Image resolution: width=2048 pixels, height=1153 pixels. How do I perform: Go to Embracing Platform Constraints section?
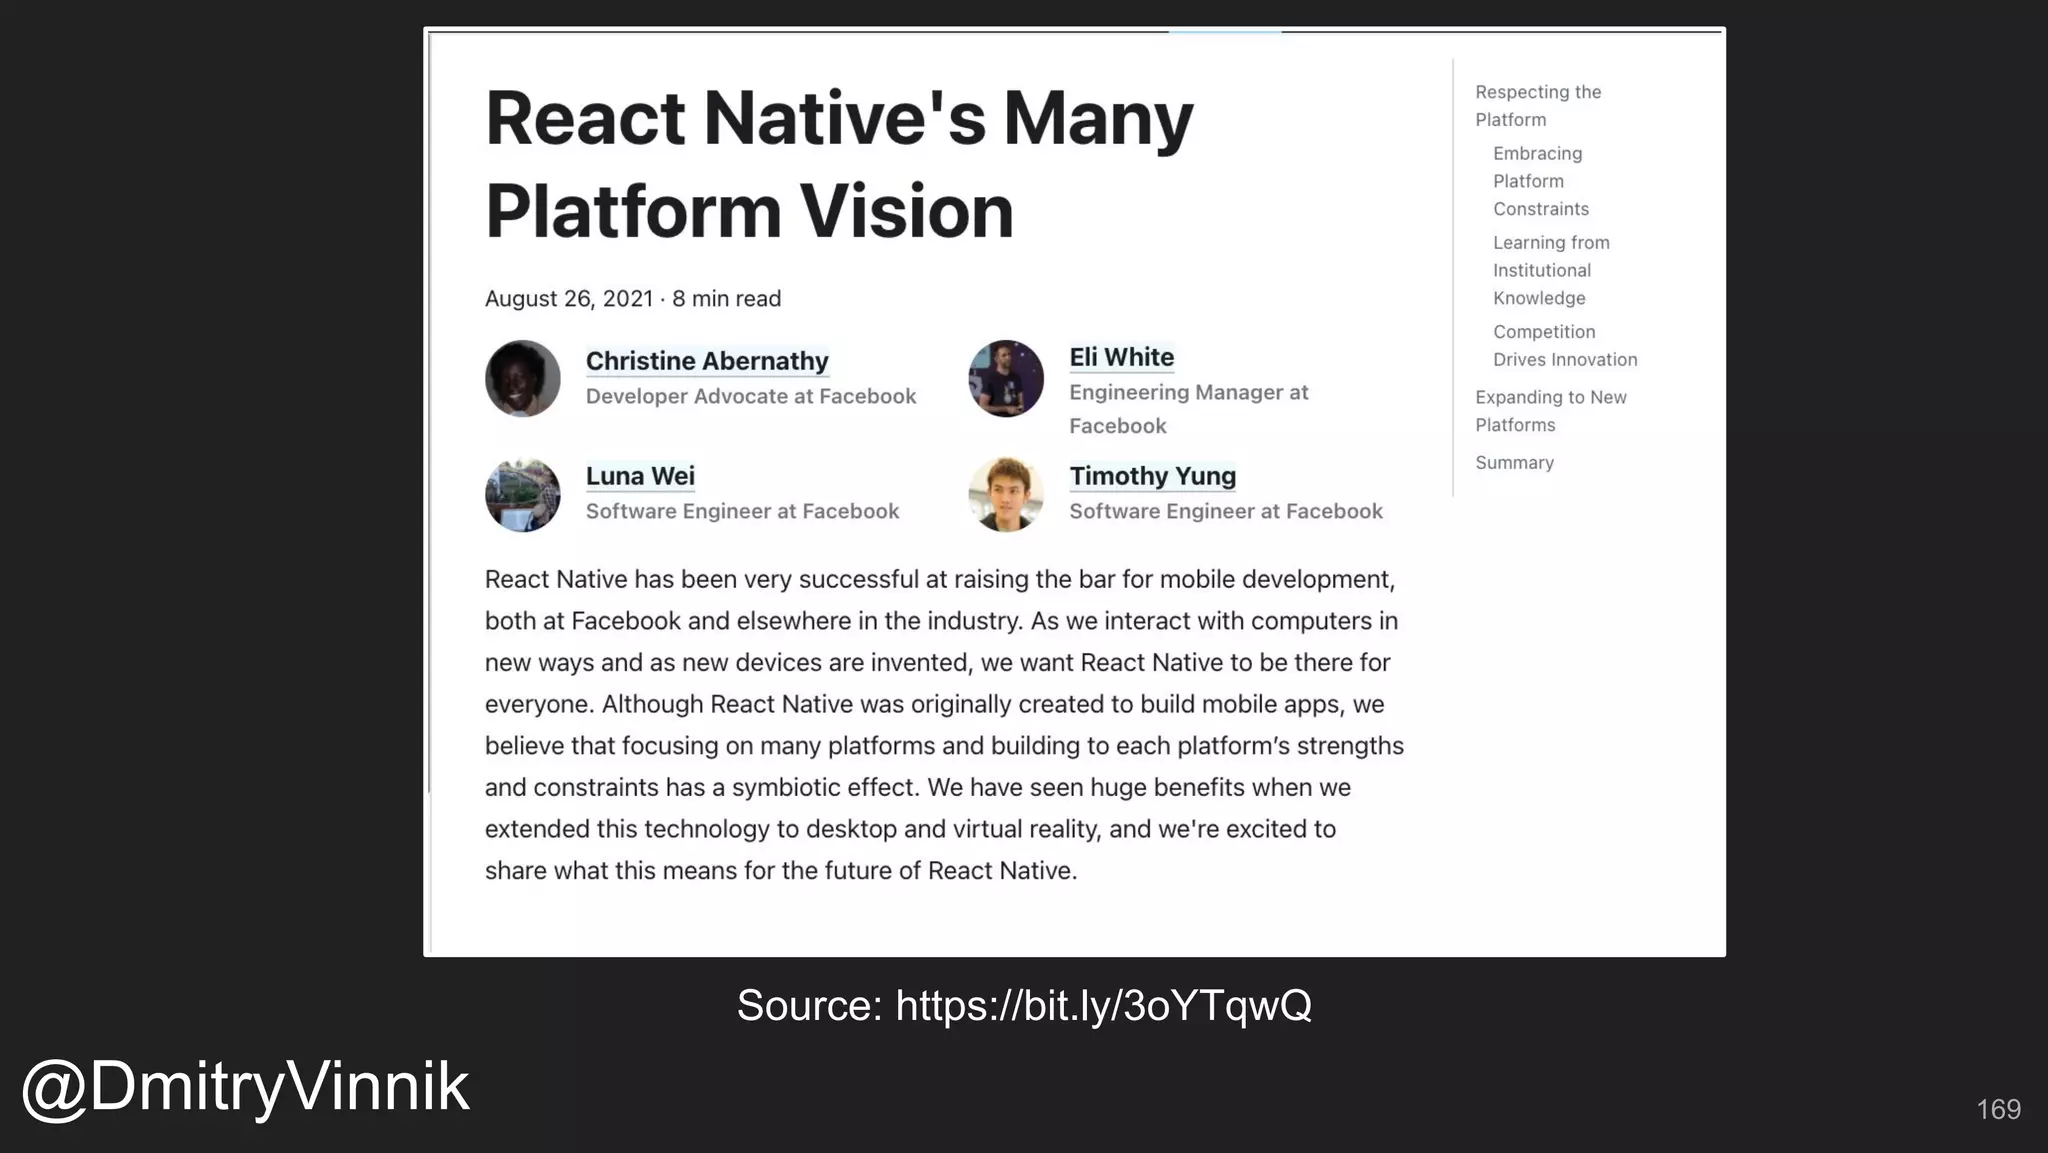click(x=1541, y=181)
